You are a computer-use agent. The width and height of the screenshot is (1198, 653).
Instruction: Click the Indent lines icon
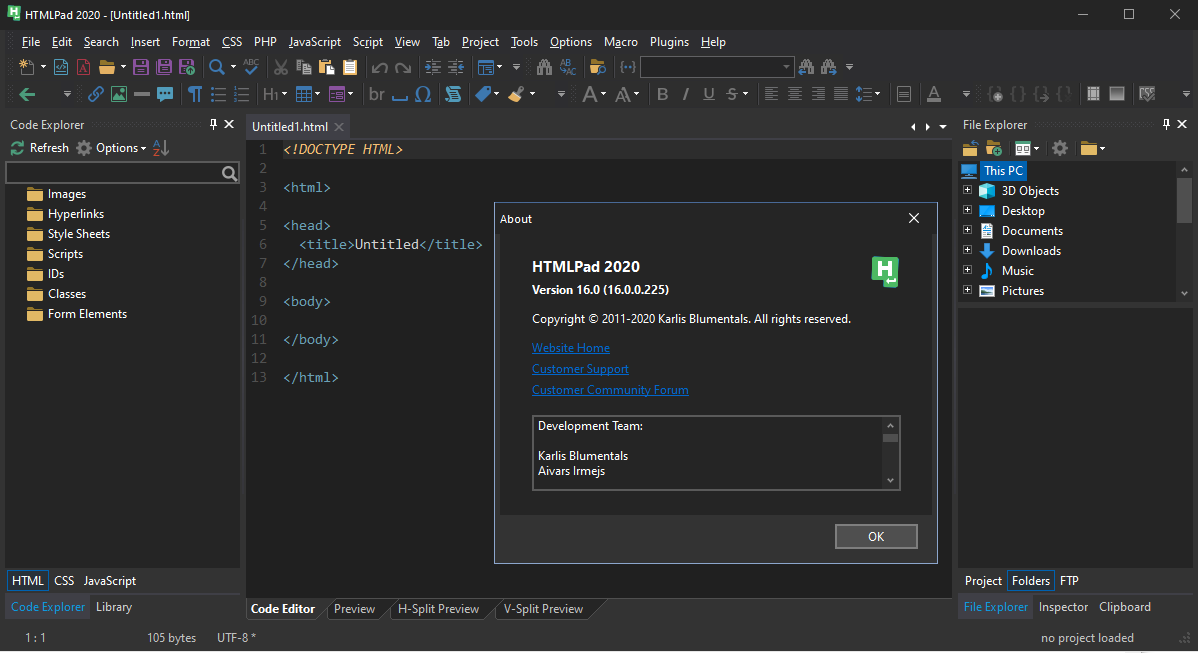(433, 67)
